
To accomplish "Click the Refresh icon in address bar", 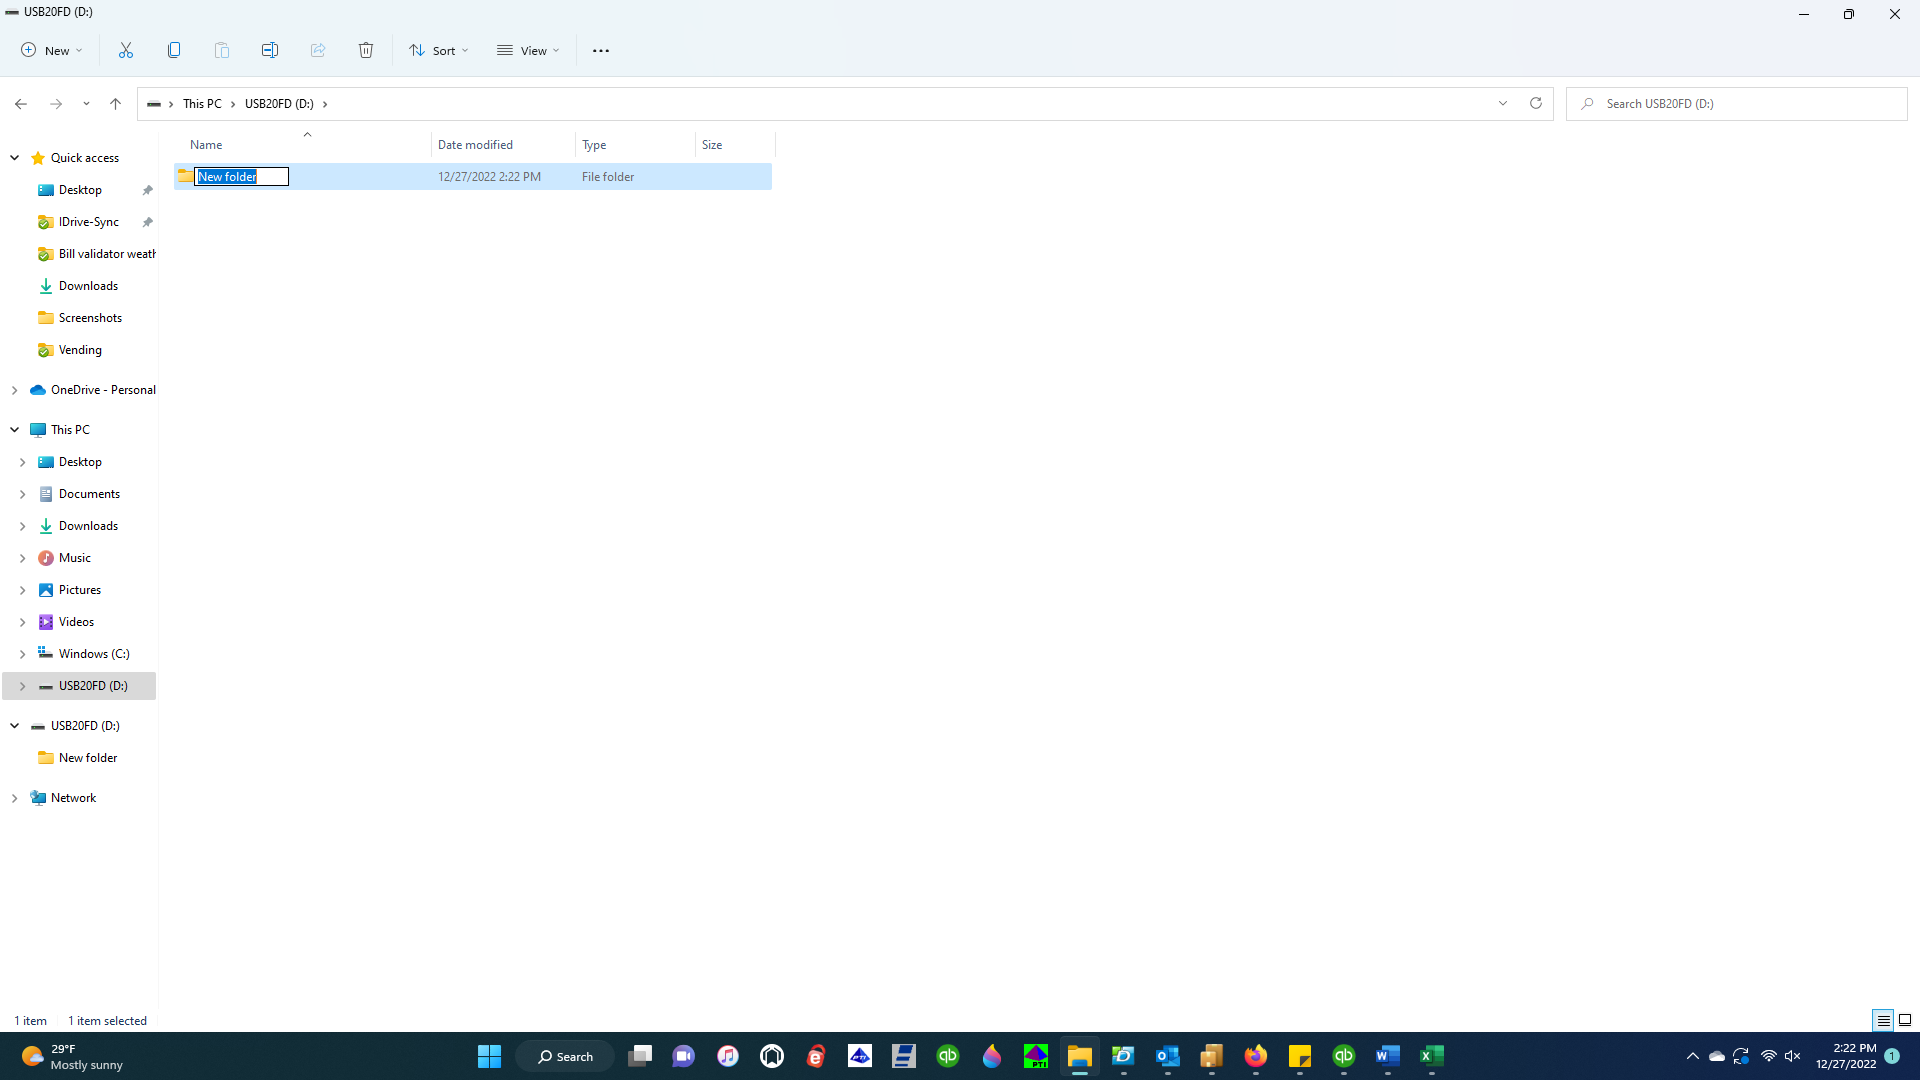I will 1536,103.
